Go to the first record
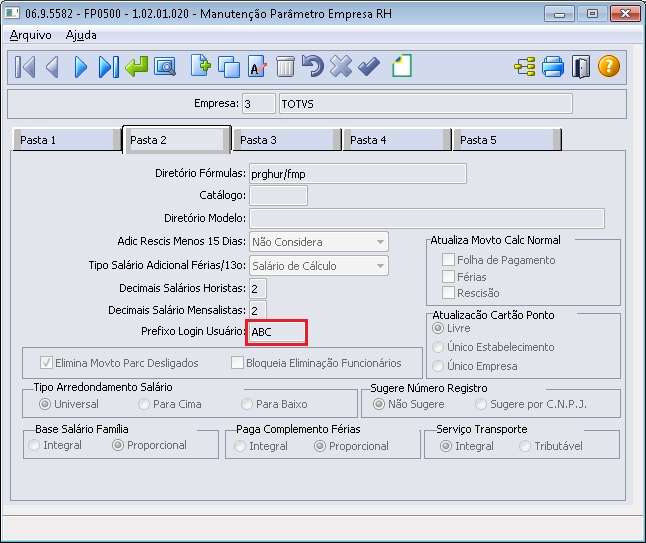 pos(25,67)
